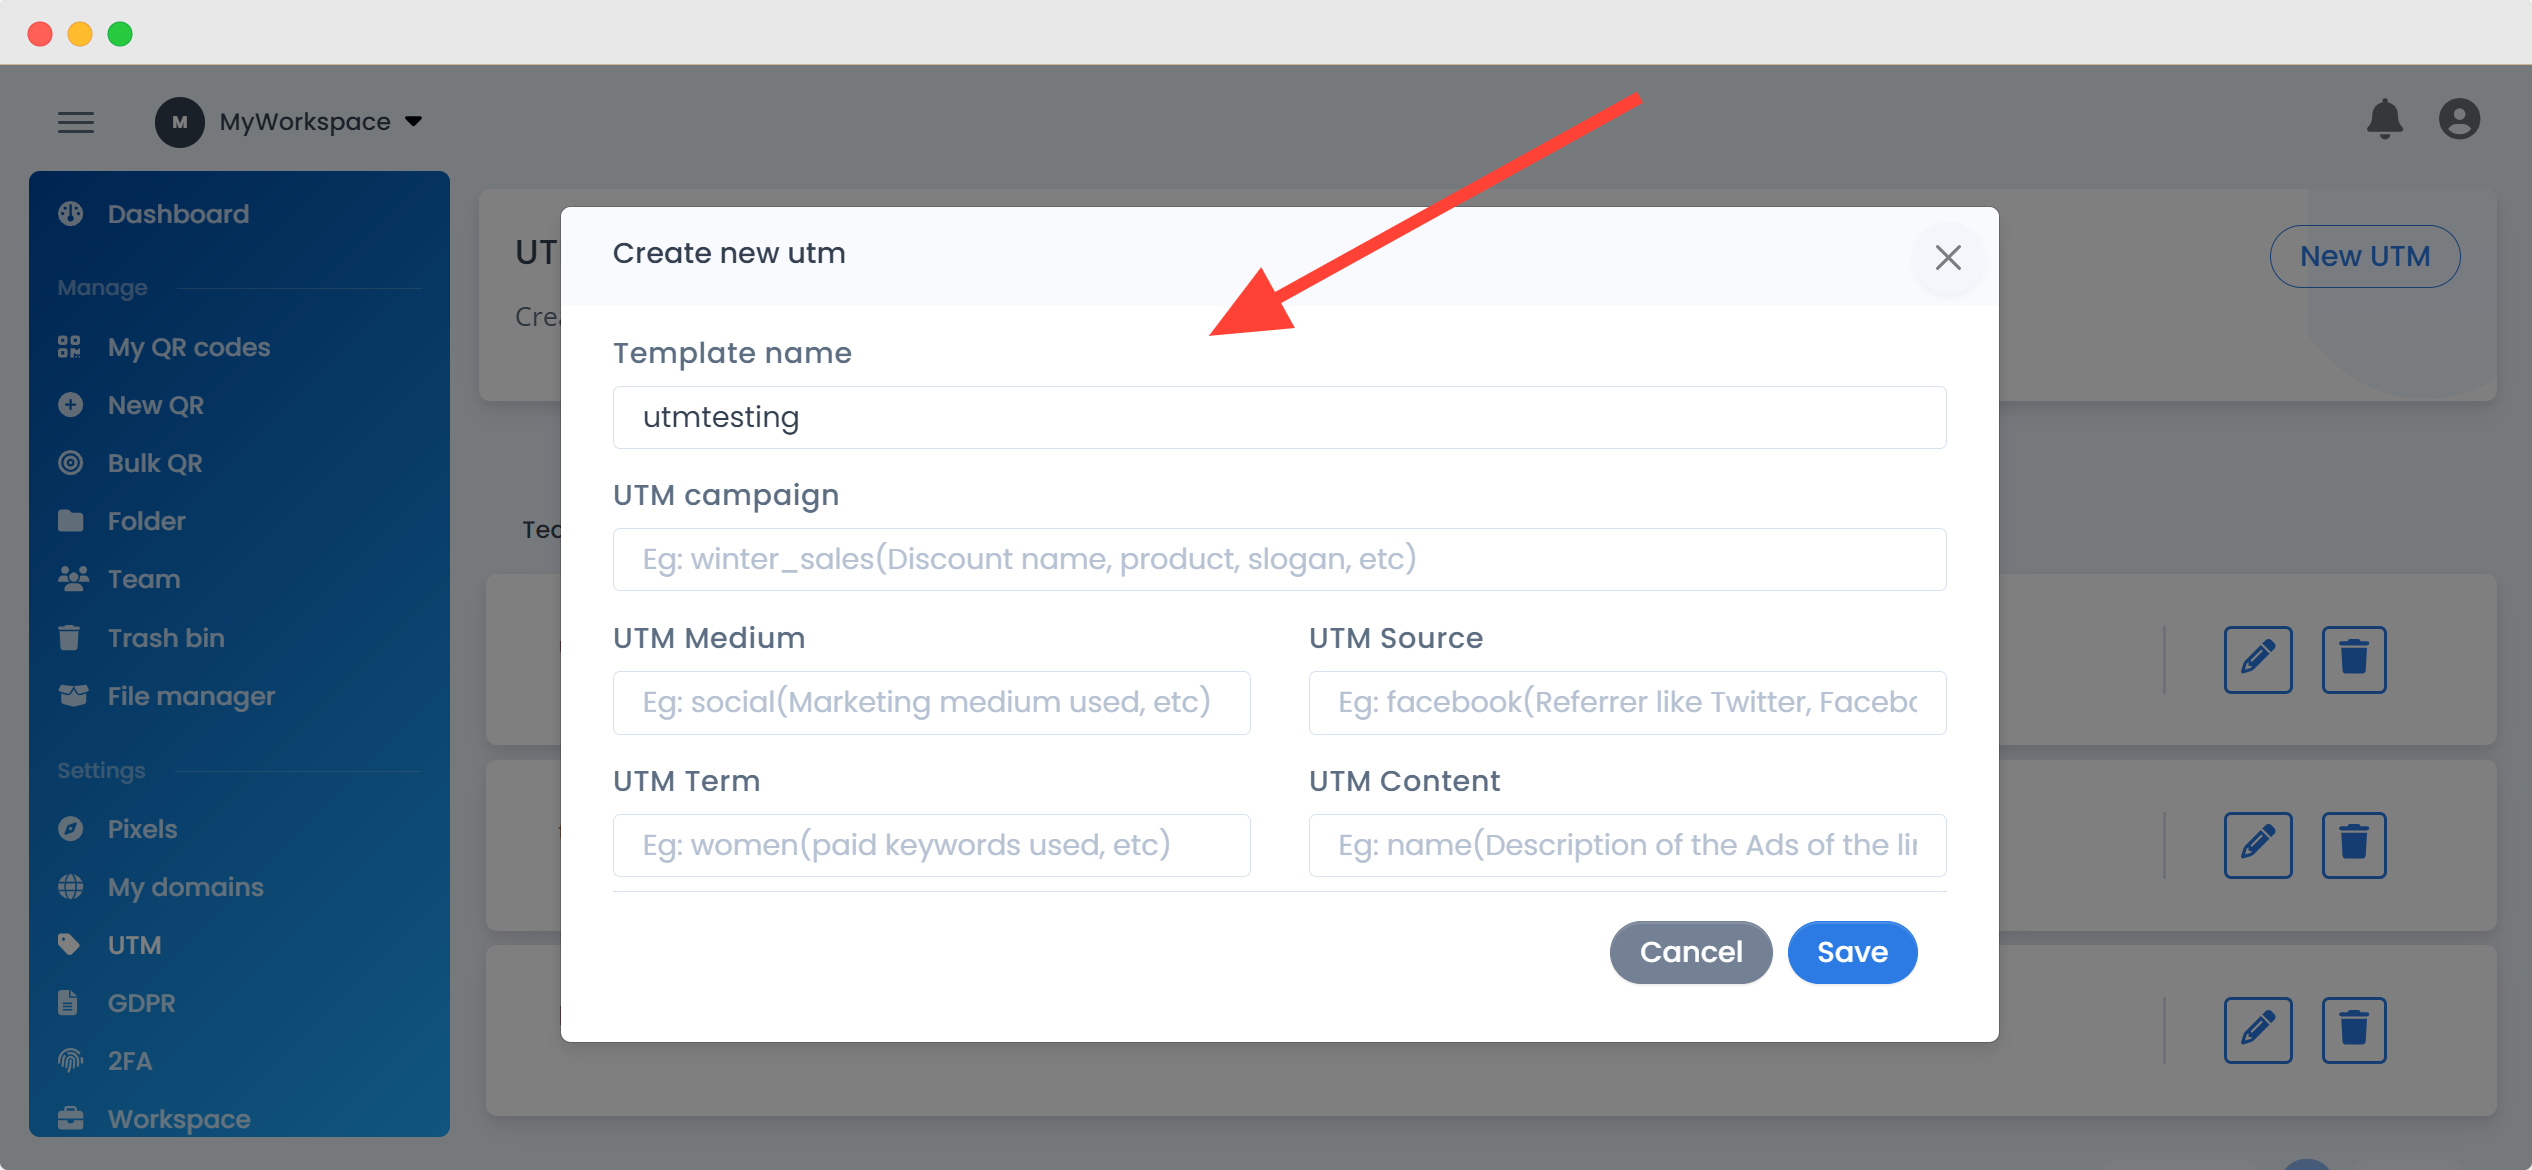The width and height of the screenshot is (2532, 1170).
Task: Select Dashboard in the sidebar
Action: [177, 214]
